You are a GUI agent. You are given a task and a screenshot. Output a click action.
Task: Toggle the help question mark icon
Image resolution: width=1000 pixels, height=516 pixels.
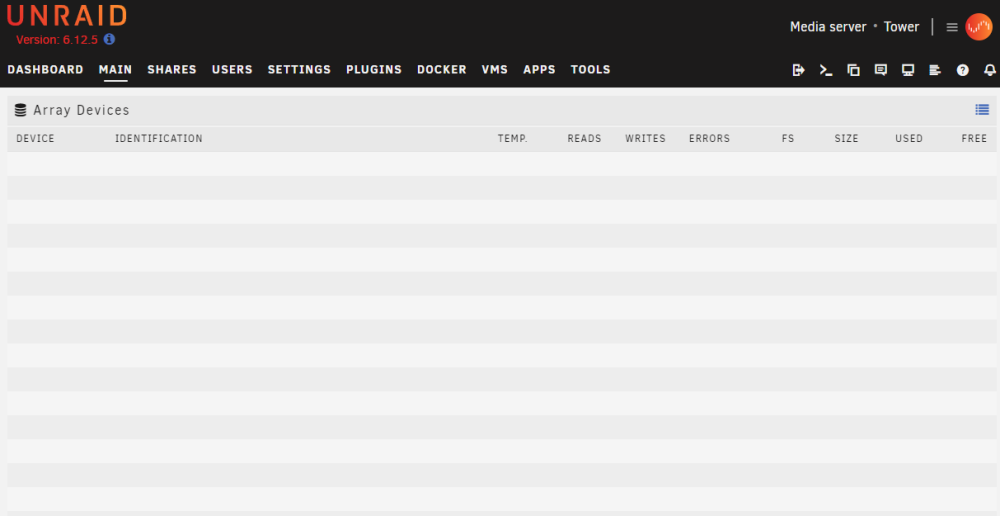click(x=962, y=70)
